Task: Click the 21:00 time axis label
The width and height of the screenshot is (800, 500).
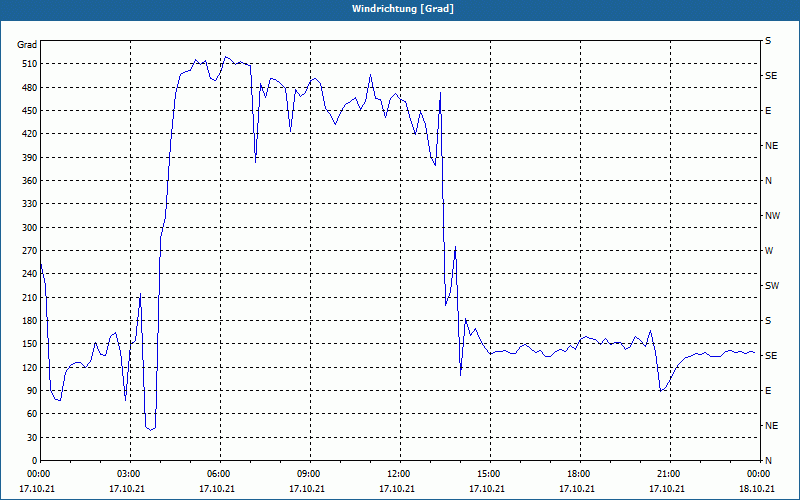Action: point(668,474)
